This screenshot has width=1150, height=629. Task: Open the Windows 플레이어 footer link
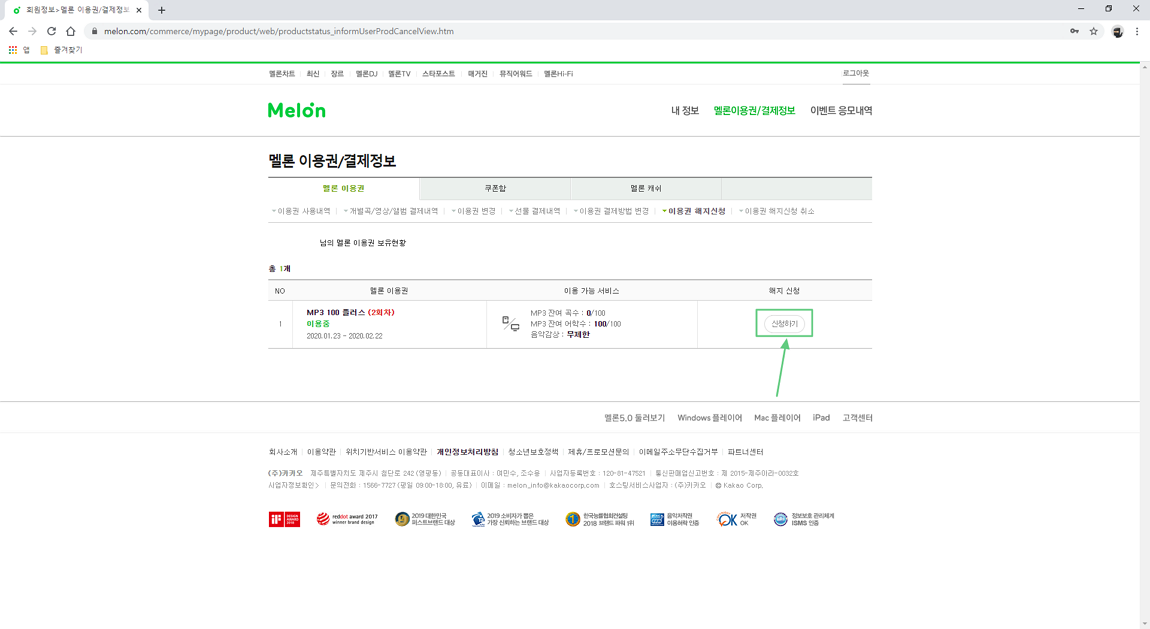(709, 418)
